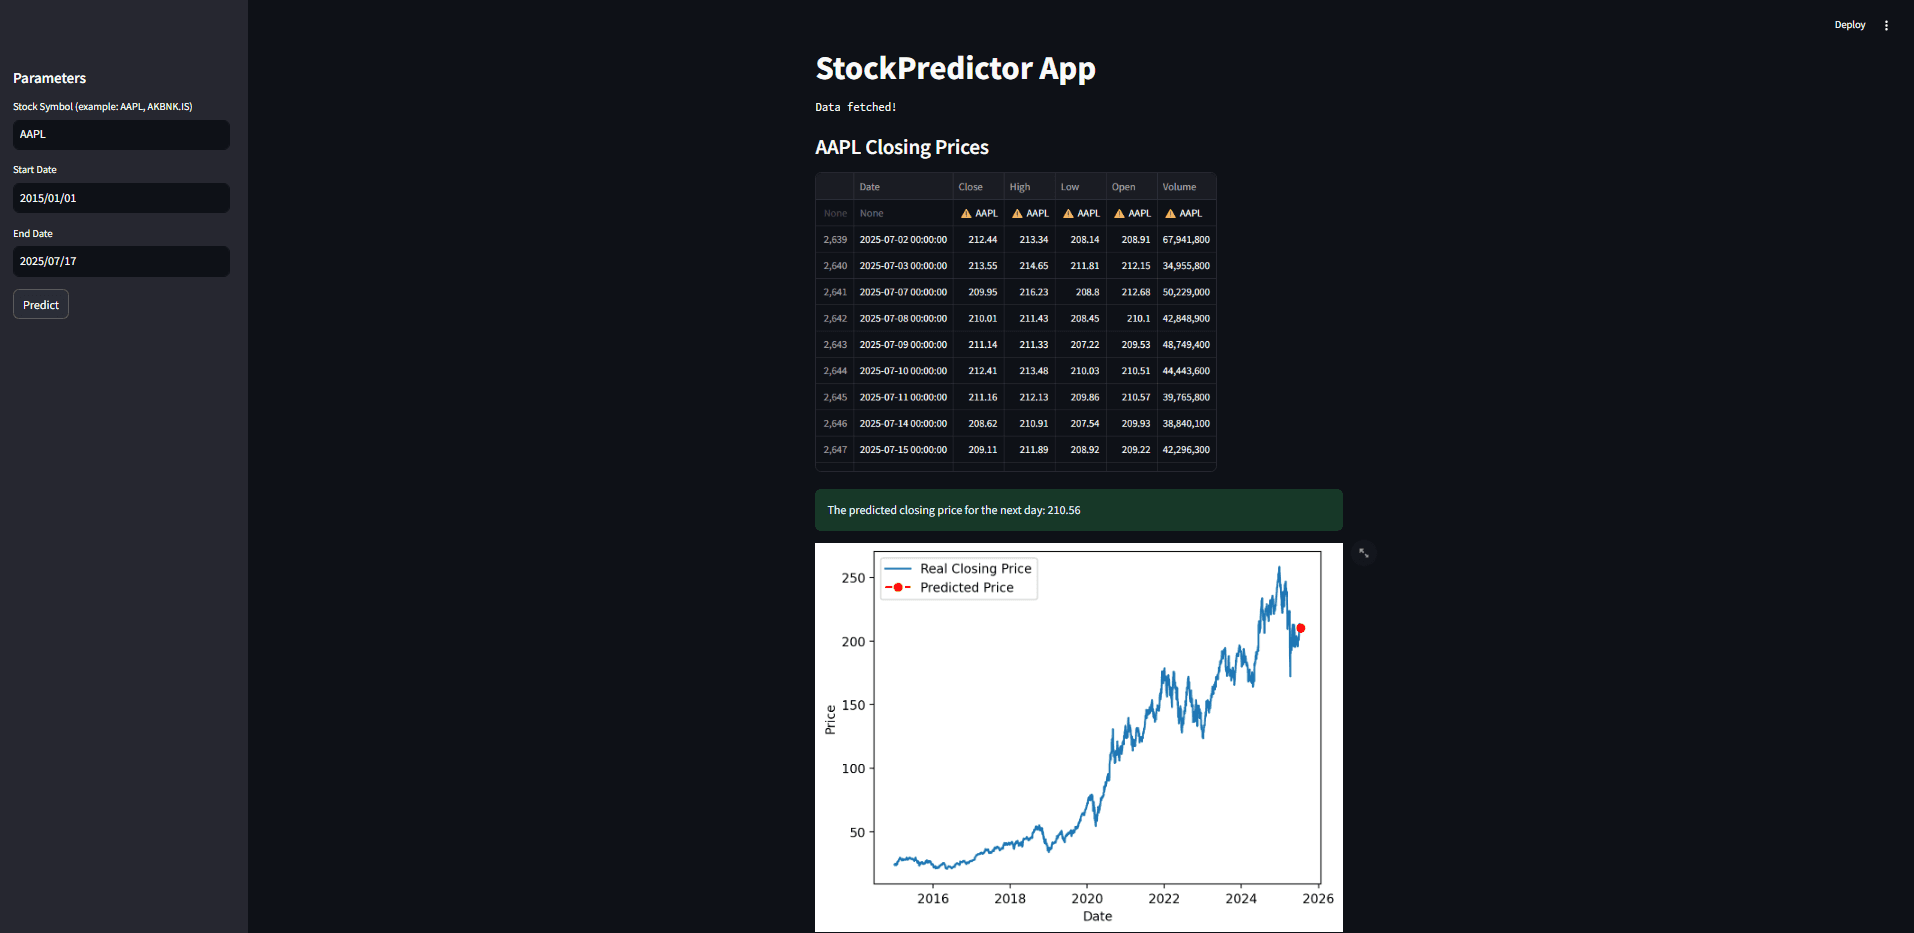
Task: Click the warning icon in High column
Action: (x=1017, y=213)
